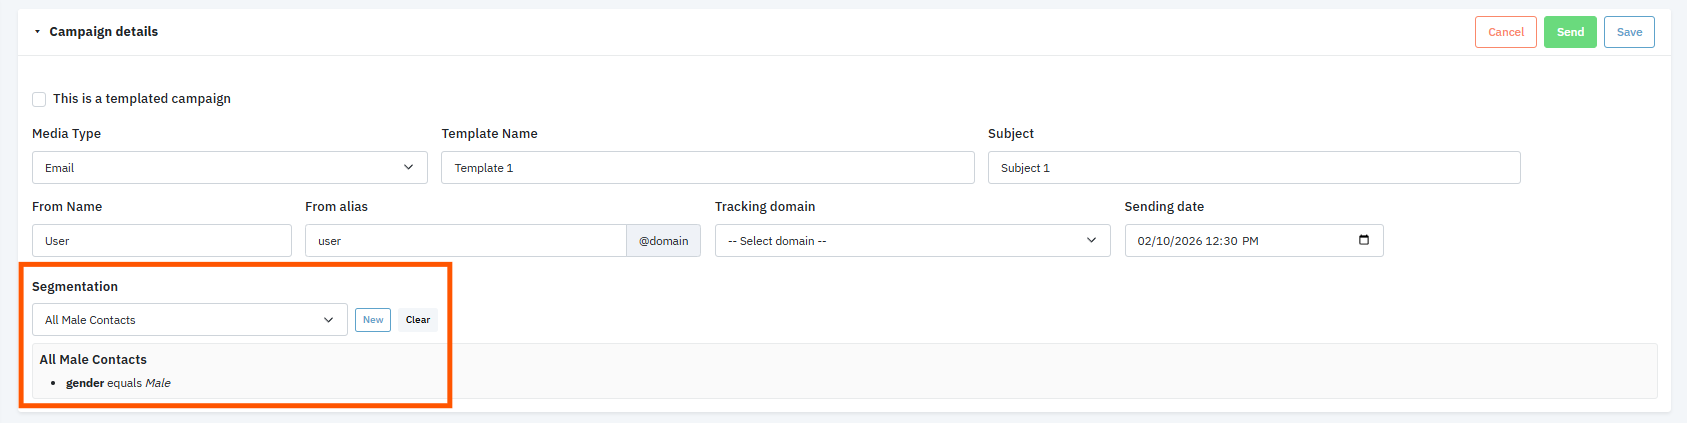Screen dimensions: 1687x423
Task: Click the Campaign details section title
Action: [104, 32]
